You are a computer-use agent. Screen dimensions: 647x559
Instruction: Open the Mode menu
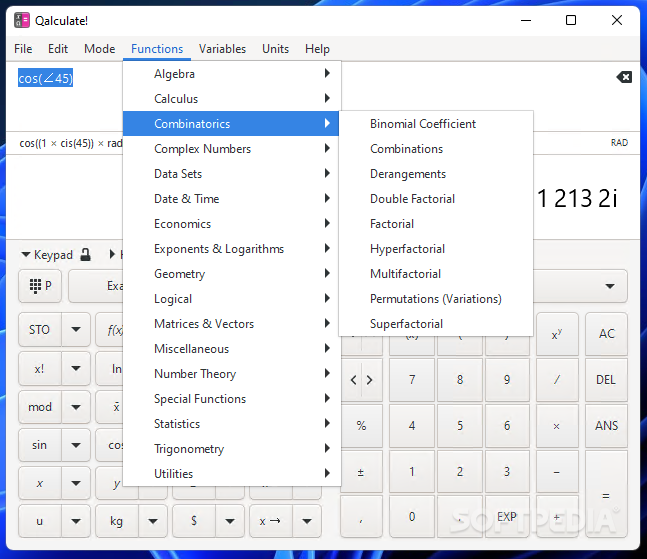click(x=99, y=49)
